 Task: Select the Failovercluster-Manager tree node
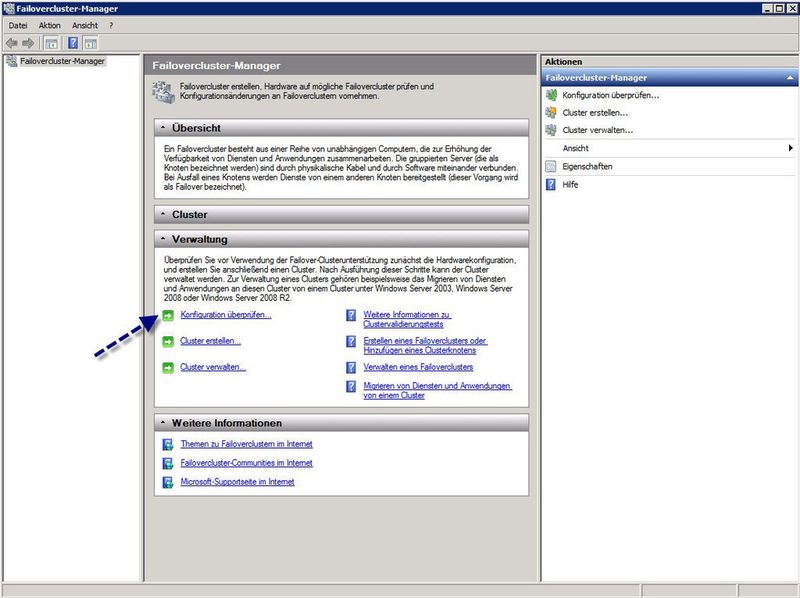(62, 61)
